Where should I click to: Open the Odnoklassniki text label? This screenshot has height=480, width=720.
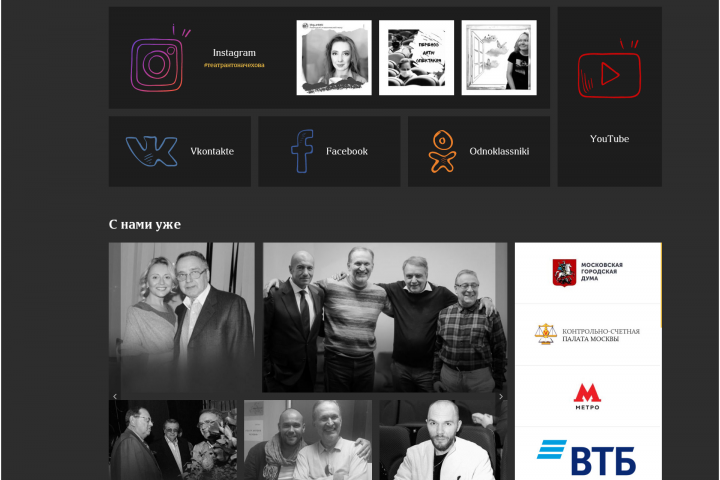pos(499,151)
